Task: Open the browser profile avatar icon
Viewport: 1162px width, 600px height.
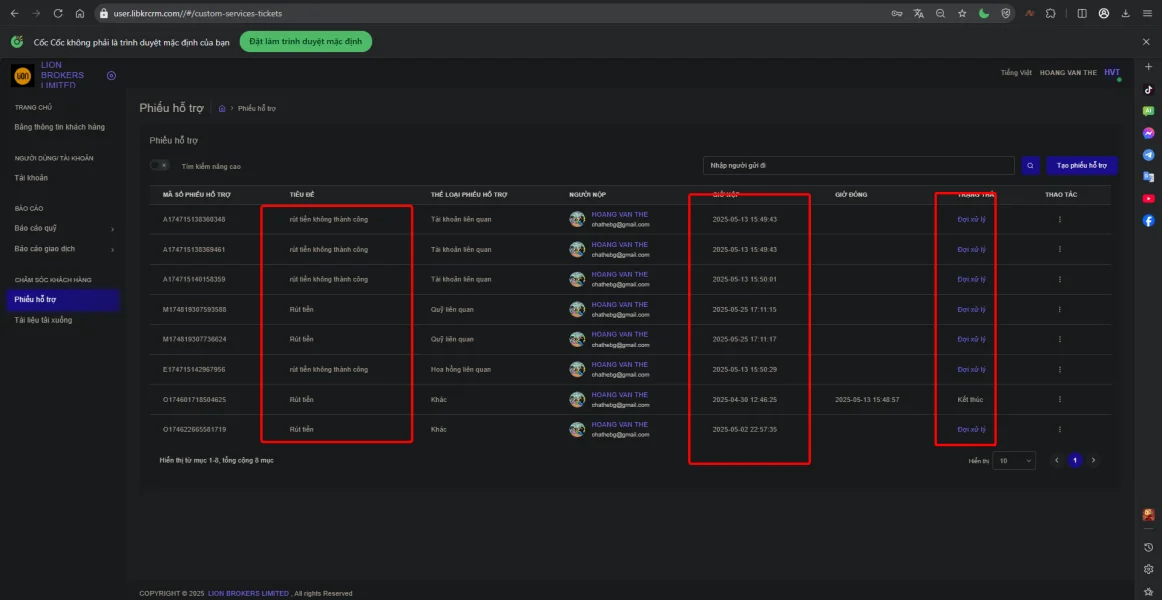Action: pos(1104,13)
